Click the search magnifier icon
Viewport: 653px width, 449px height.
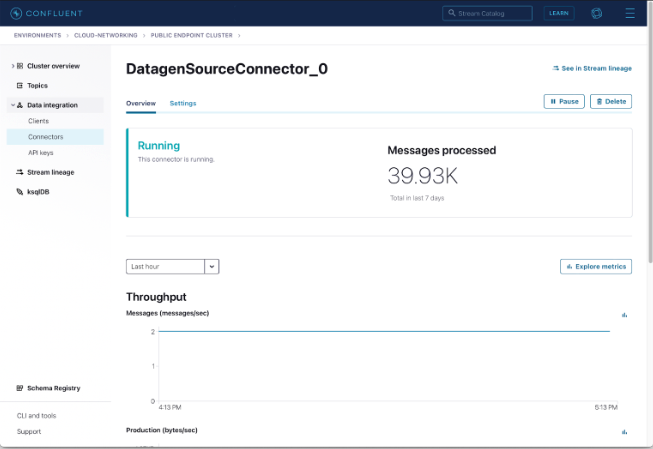point(451,13)
